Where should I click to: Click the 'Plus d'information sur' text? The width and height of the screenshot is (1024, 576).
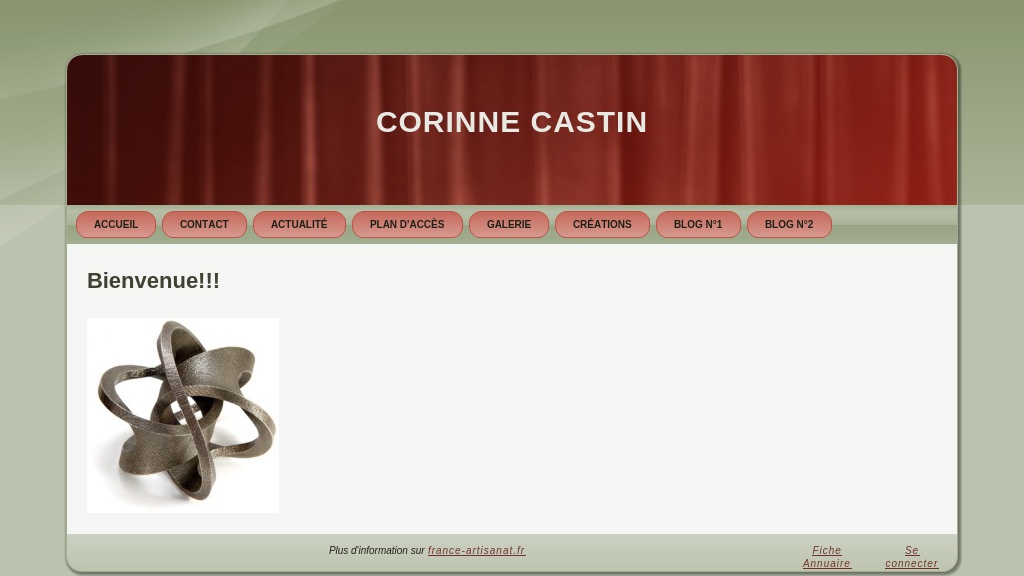[x=377, y=551]
